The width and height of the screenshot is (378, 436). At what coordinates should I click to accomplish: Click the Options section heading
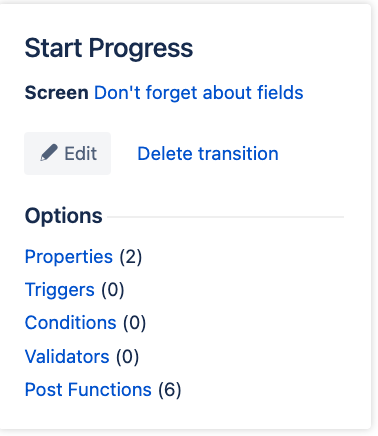(64, 216)
